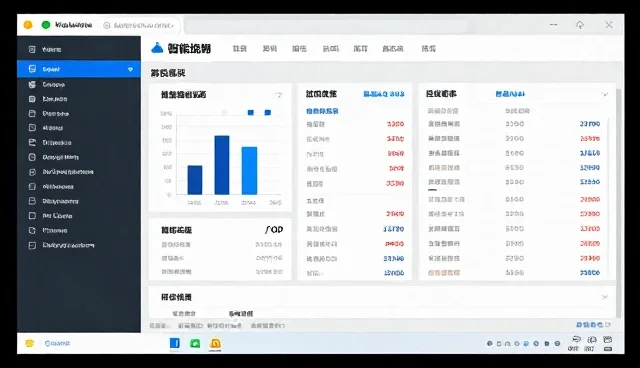Collapse the right table card's header chevron
The height and width of the screenshot is (368, 640).
604,94
